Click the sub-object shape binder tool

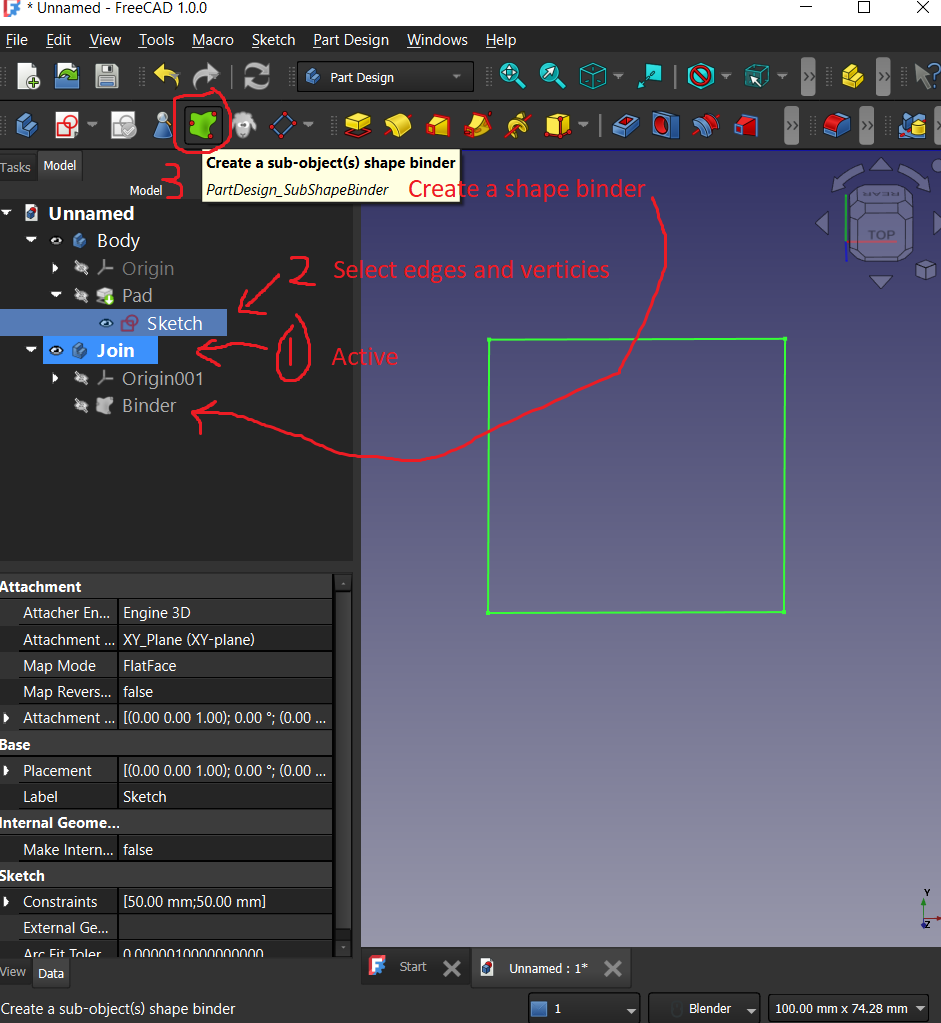[x=205, y=125]
